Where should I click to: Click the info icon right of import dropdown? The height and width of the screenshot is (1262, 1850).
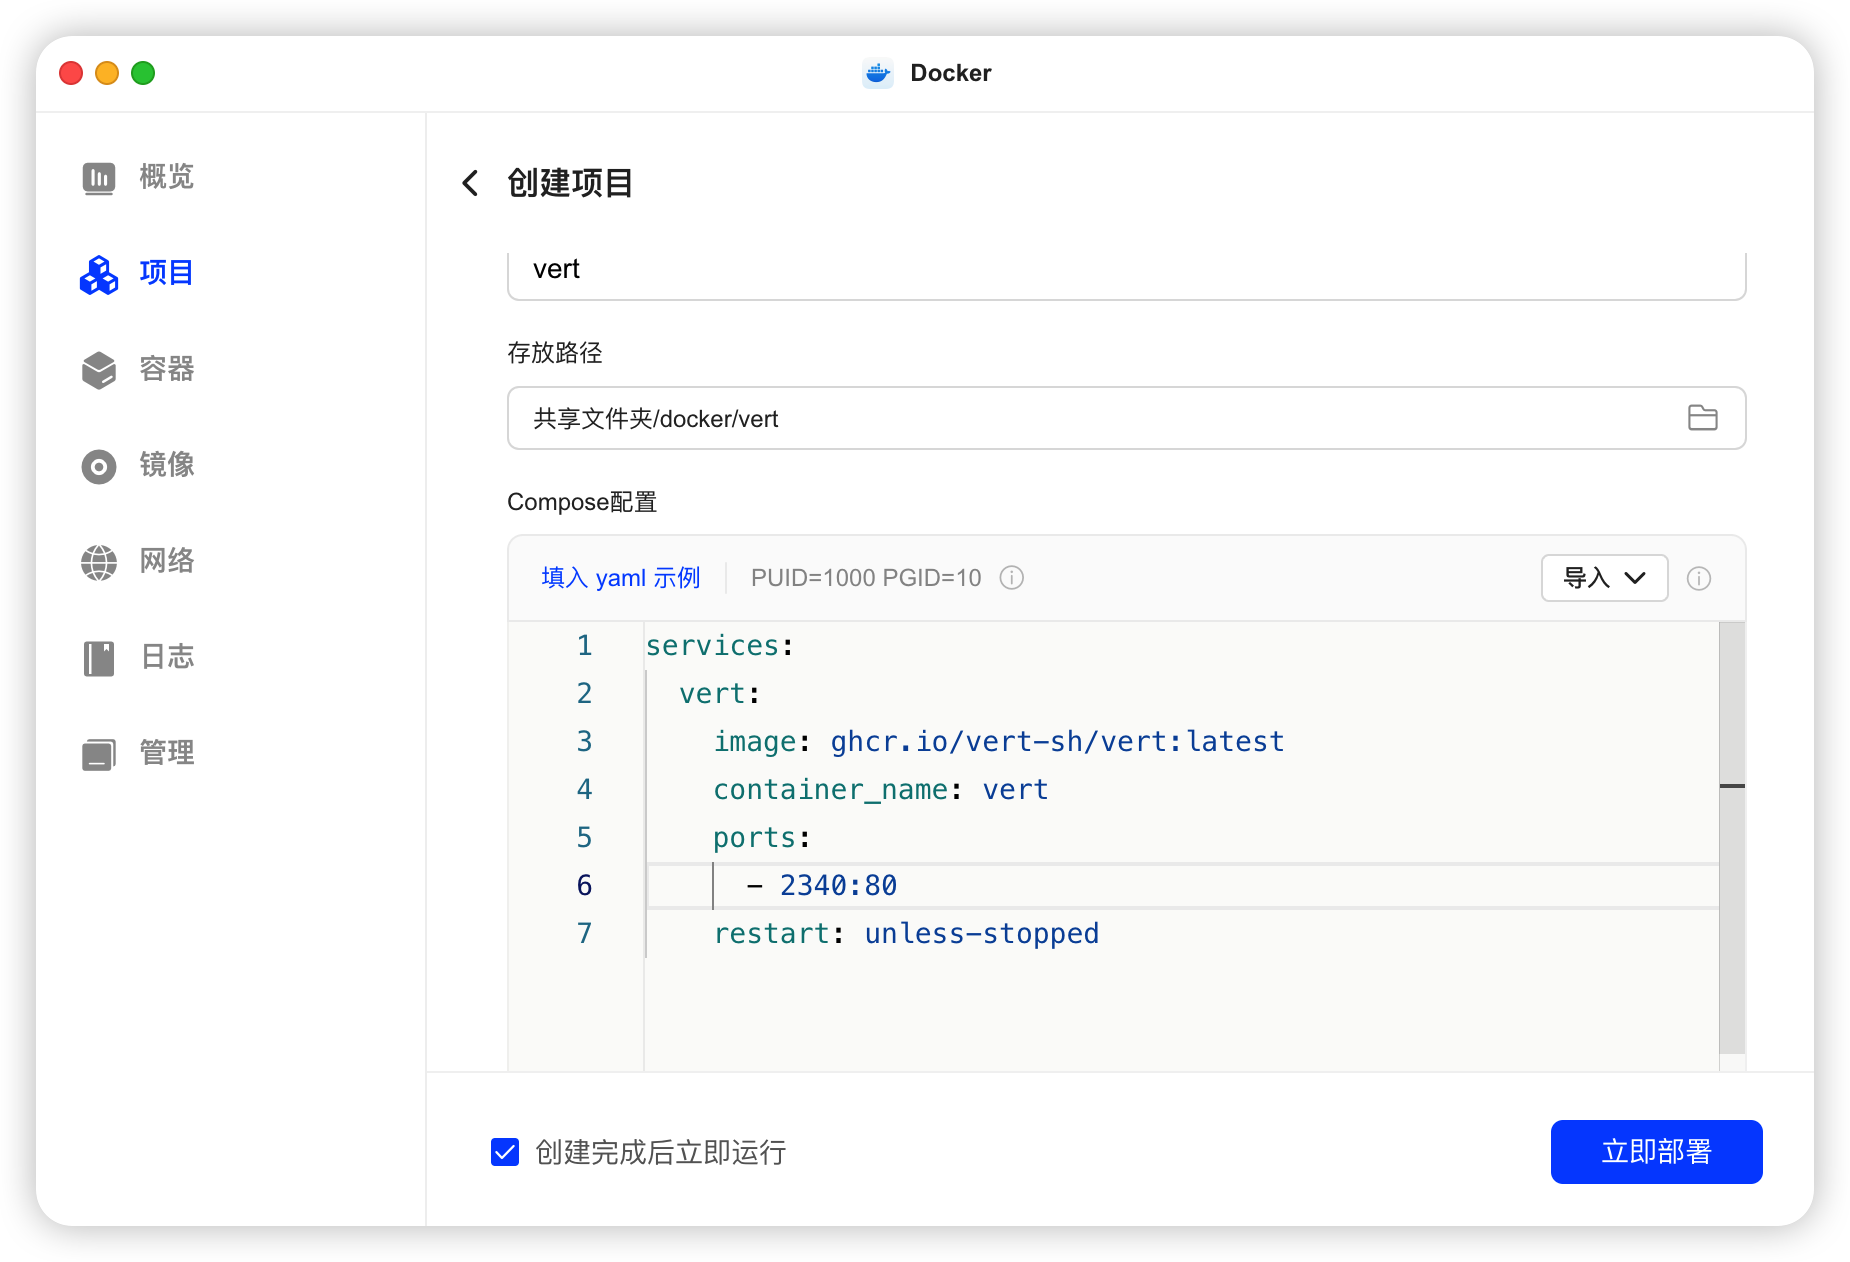1698,579
